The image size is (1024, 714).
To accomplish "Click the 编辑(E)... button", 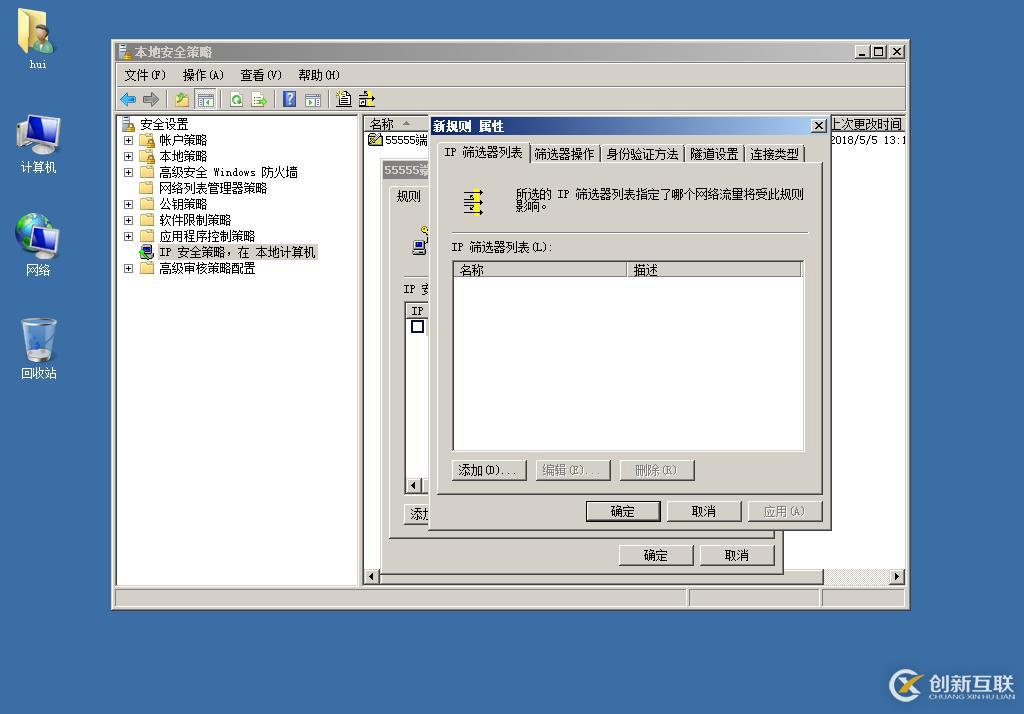I will click(x=573, y=470).
